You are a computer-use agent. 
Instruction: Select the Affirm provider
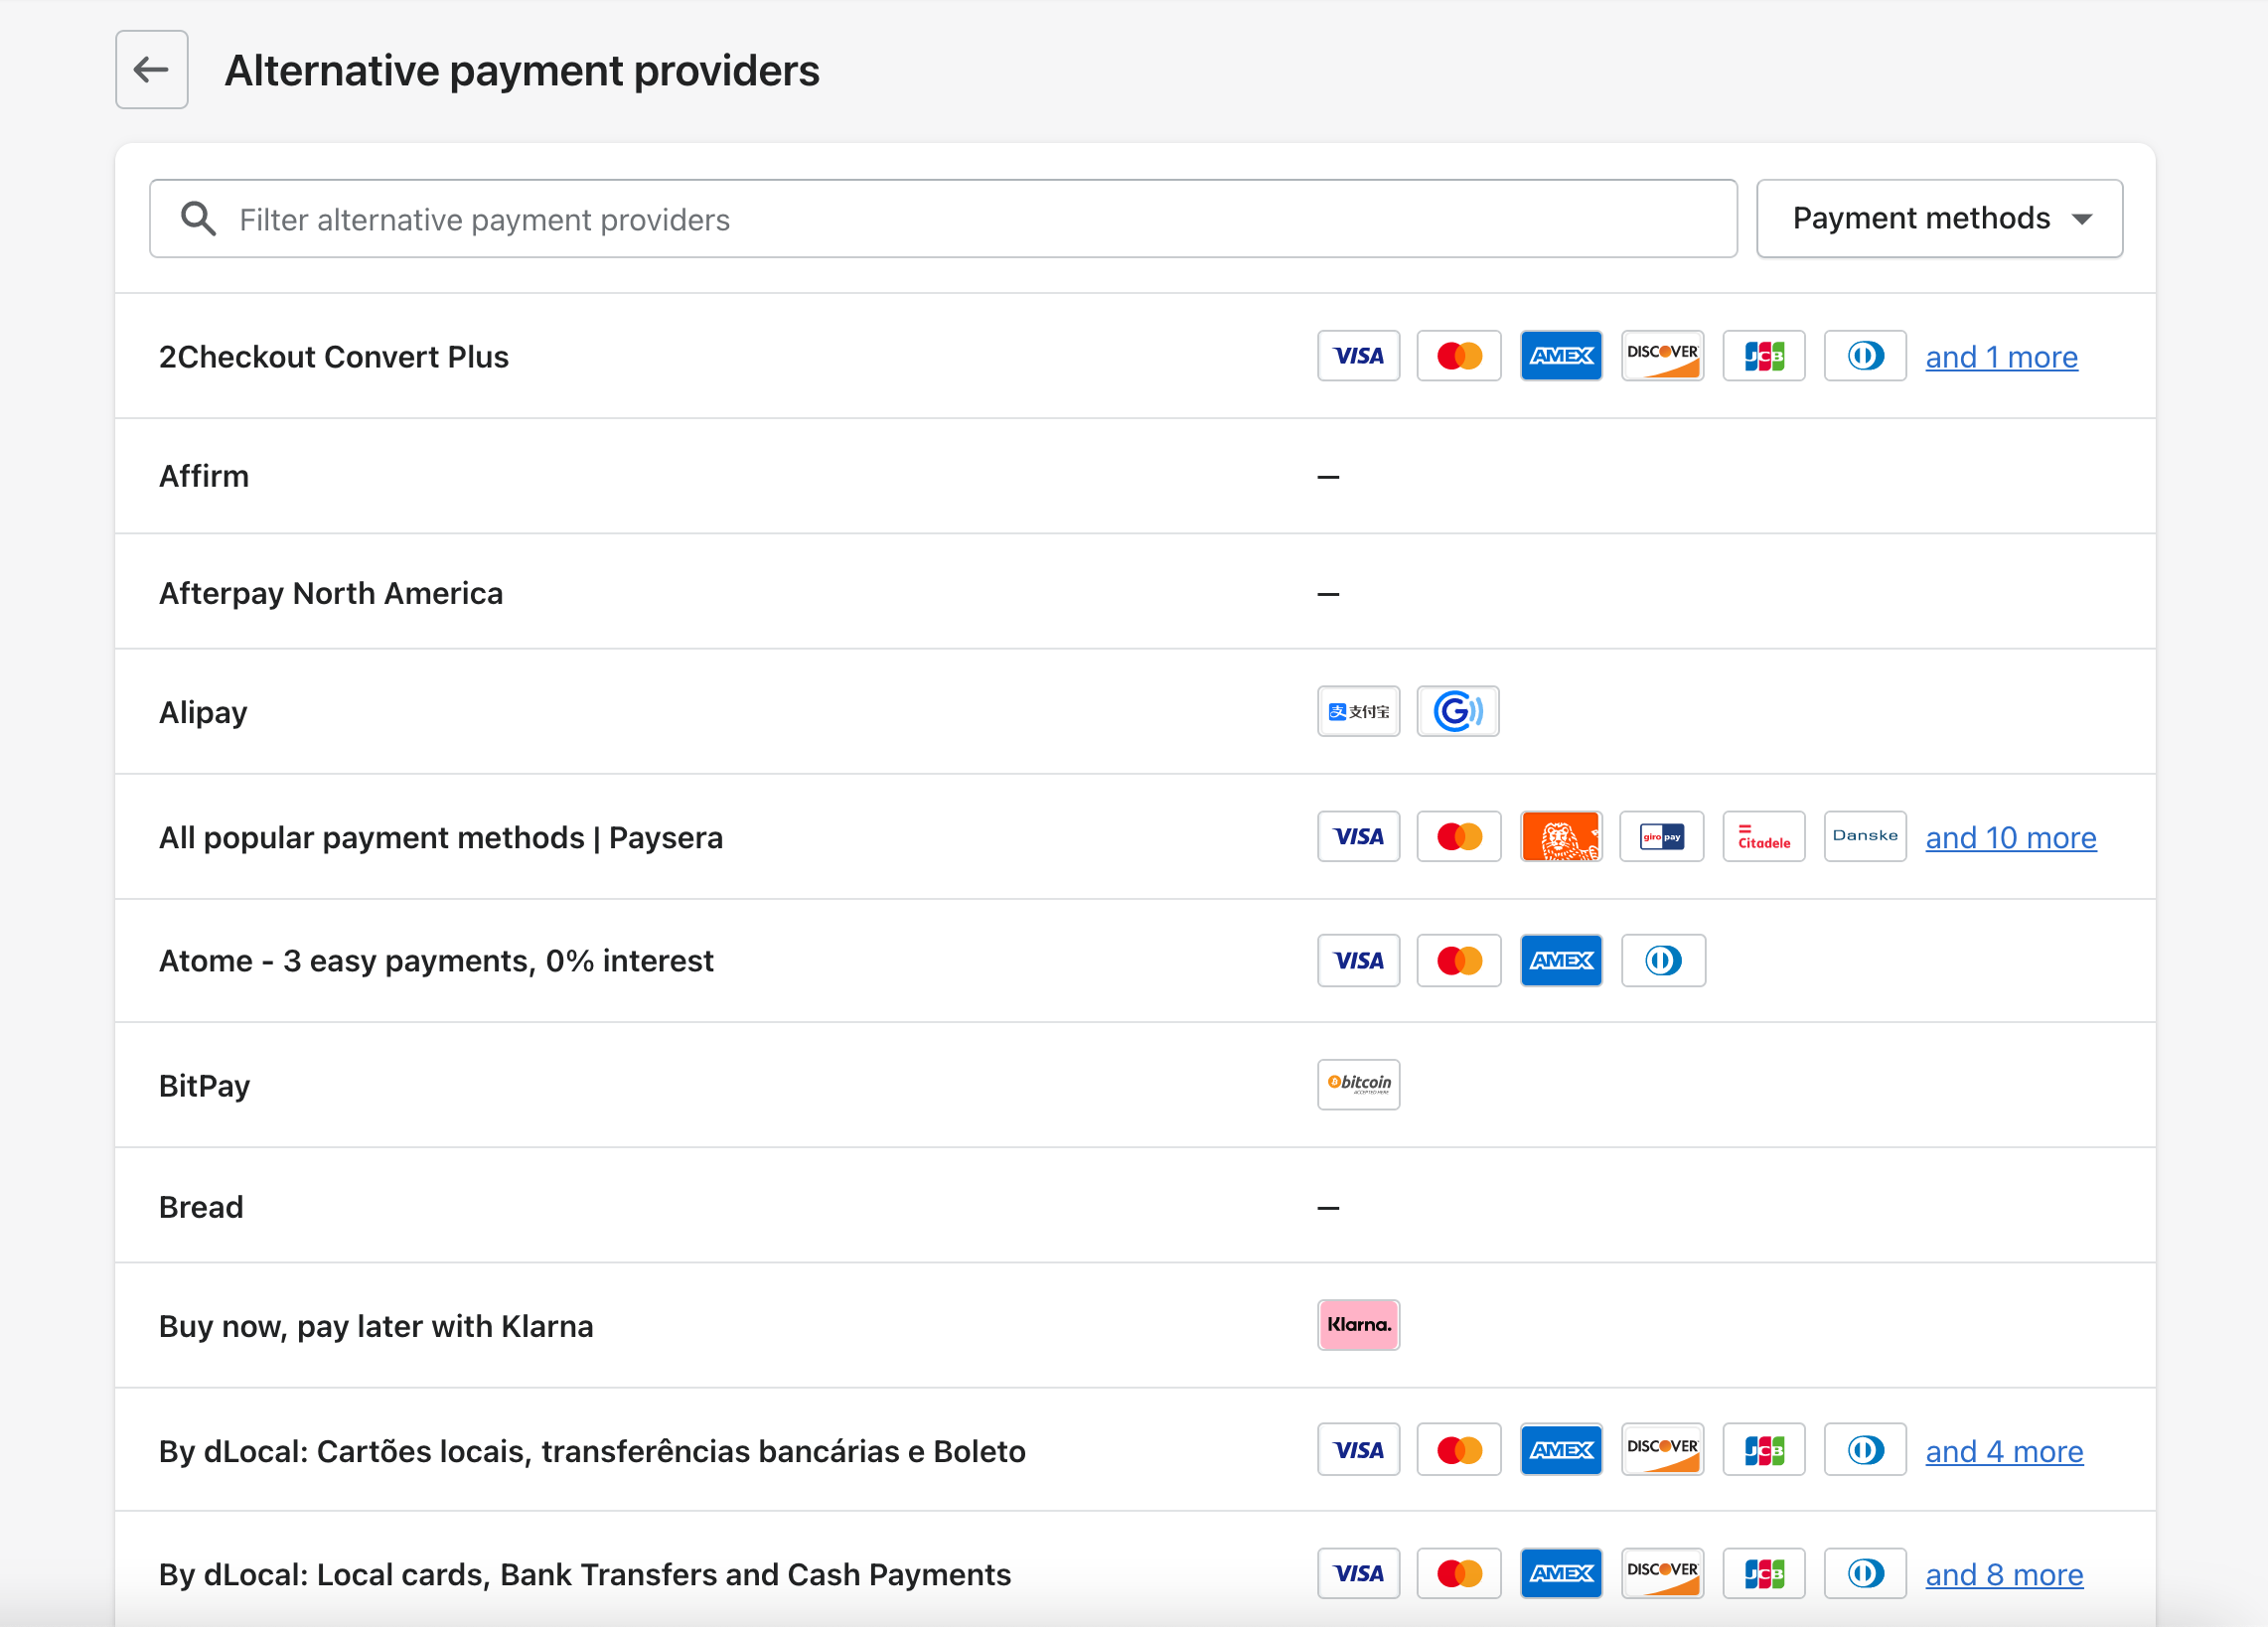click(204, 476)
